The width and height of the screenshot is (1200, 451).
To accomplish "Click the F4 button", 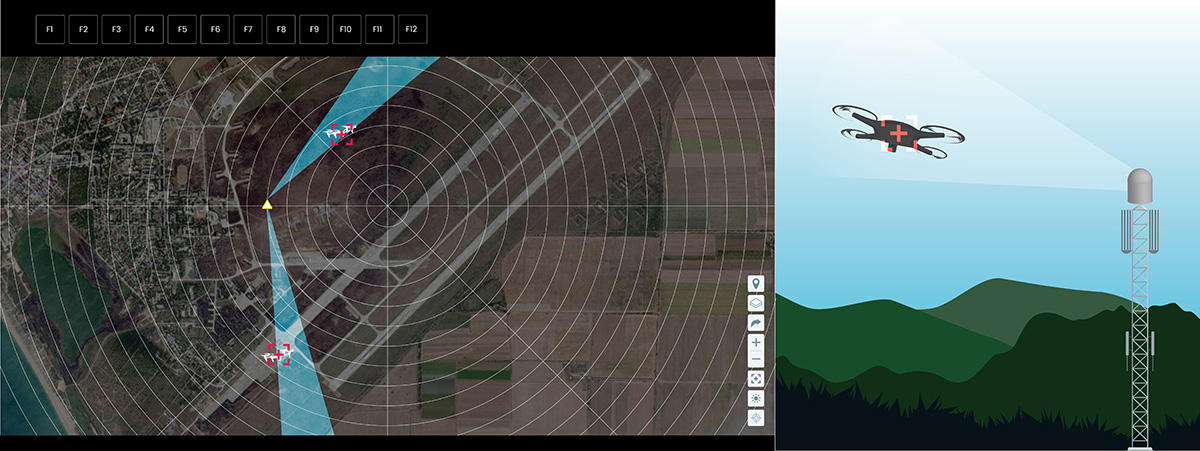I will point(149,30).
